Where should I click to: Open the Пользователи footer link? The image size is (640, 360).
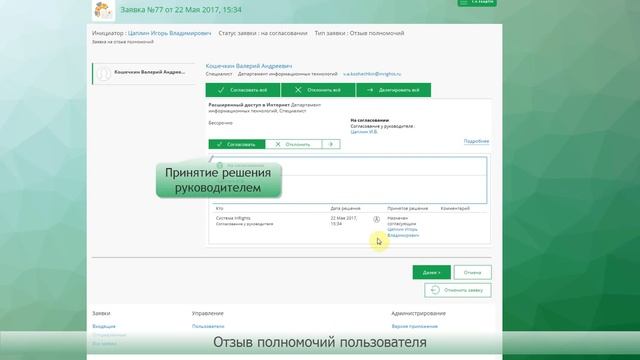[208, 326]
